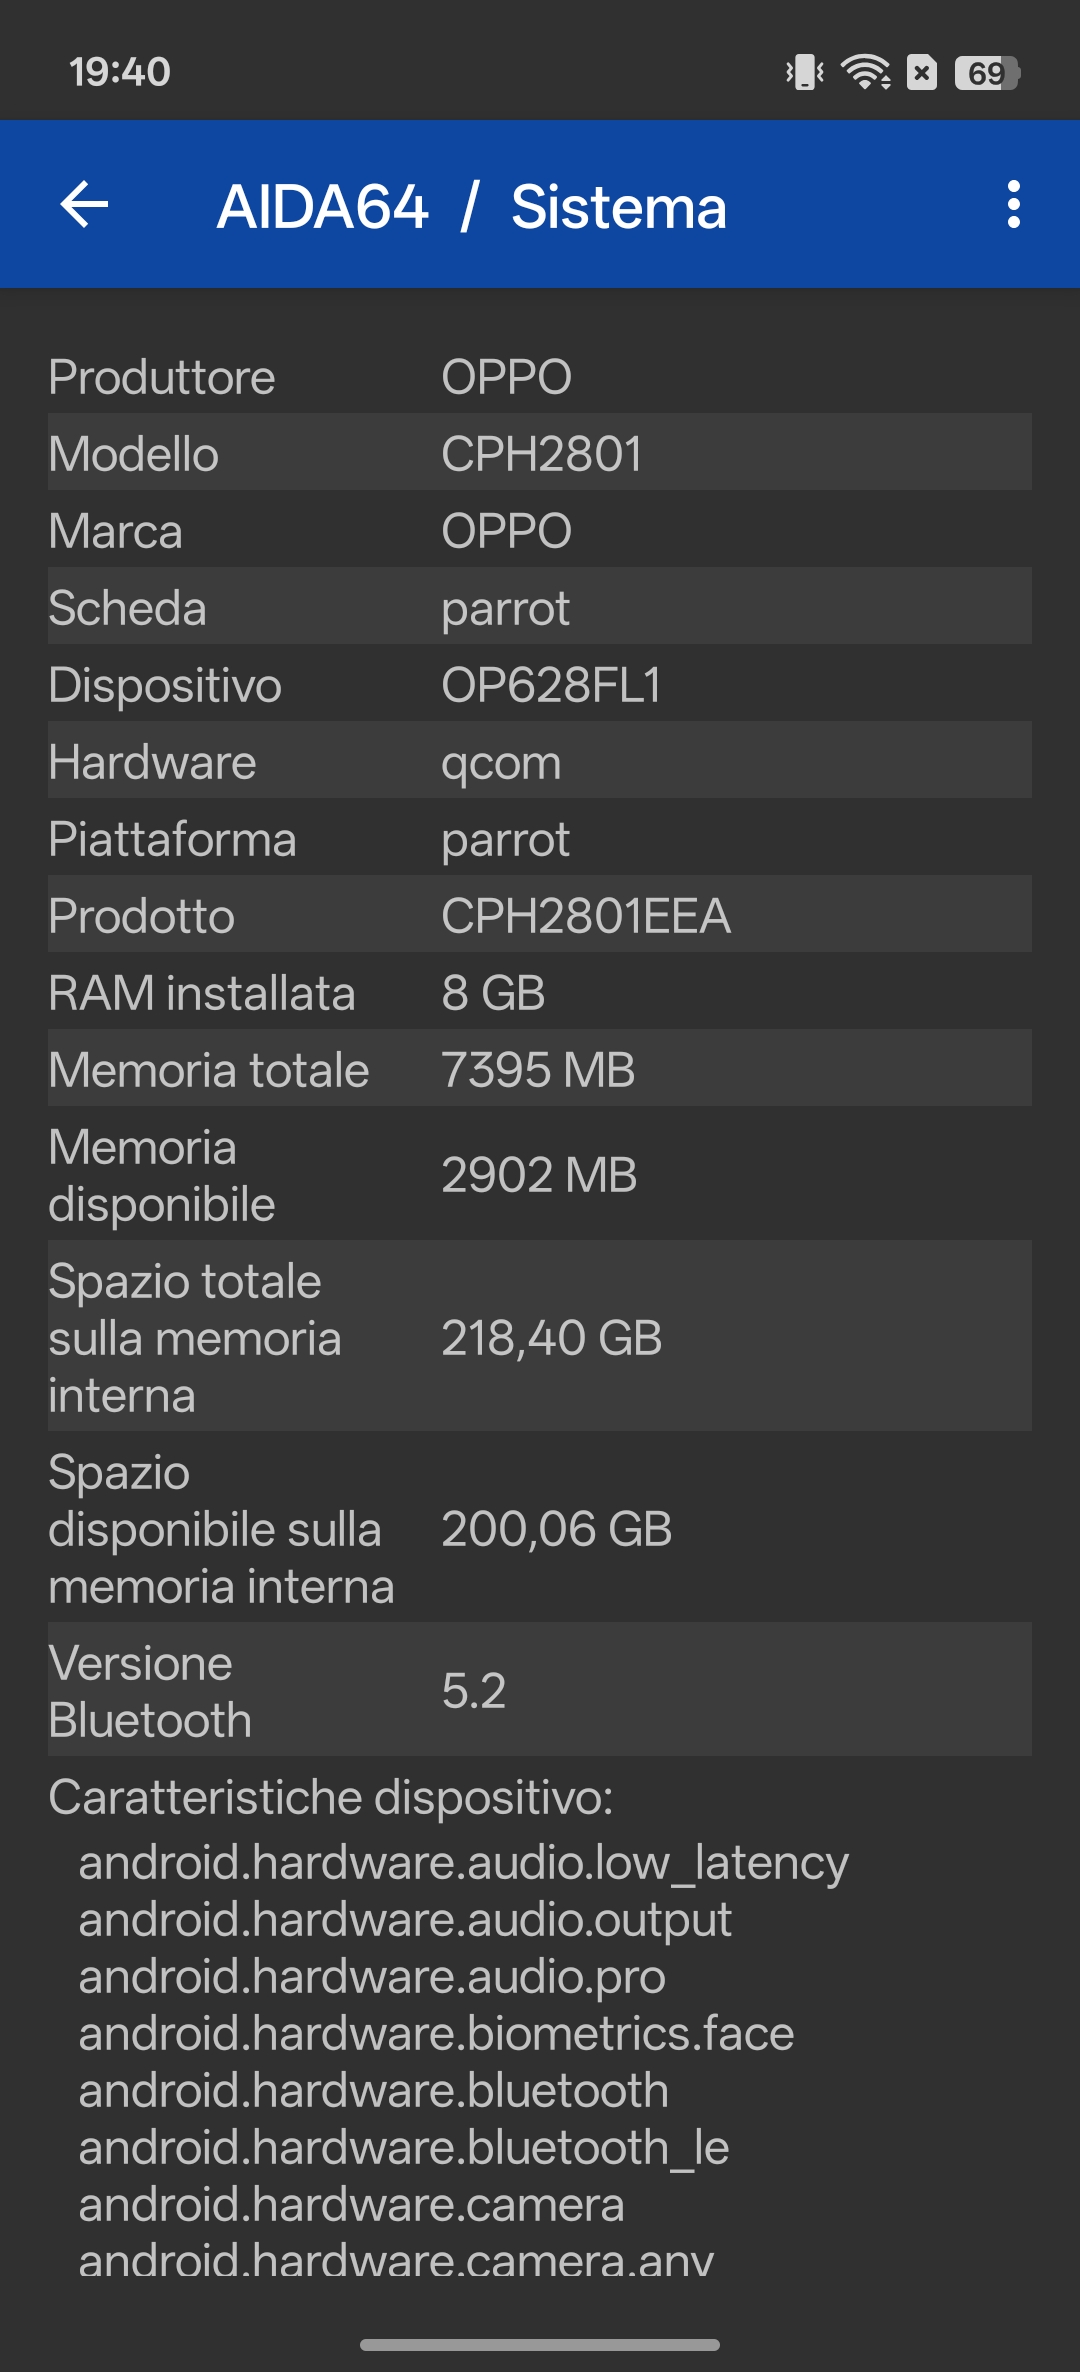Tap the bottom navigation gesture bar
1080x2372 pixels.
(540, 2345)
